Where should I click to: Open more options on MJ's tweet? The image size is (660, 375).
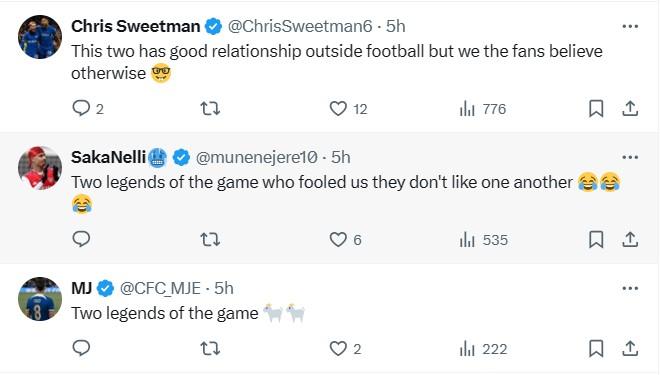tap(630, 288)
